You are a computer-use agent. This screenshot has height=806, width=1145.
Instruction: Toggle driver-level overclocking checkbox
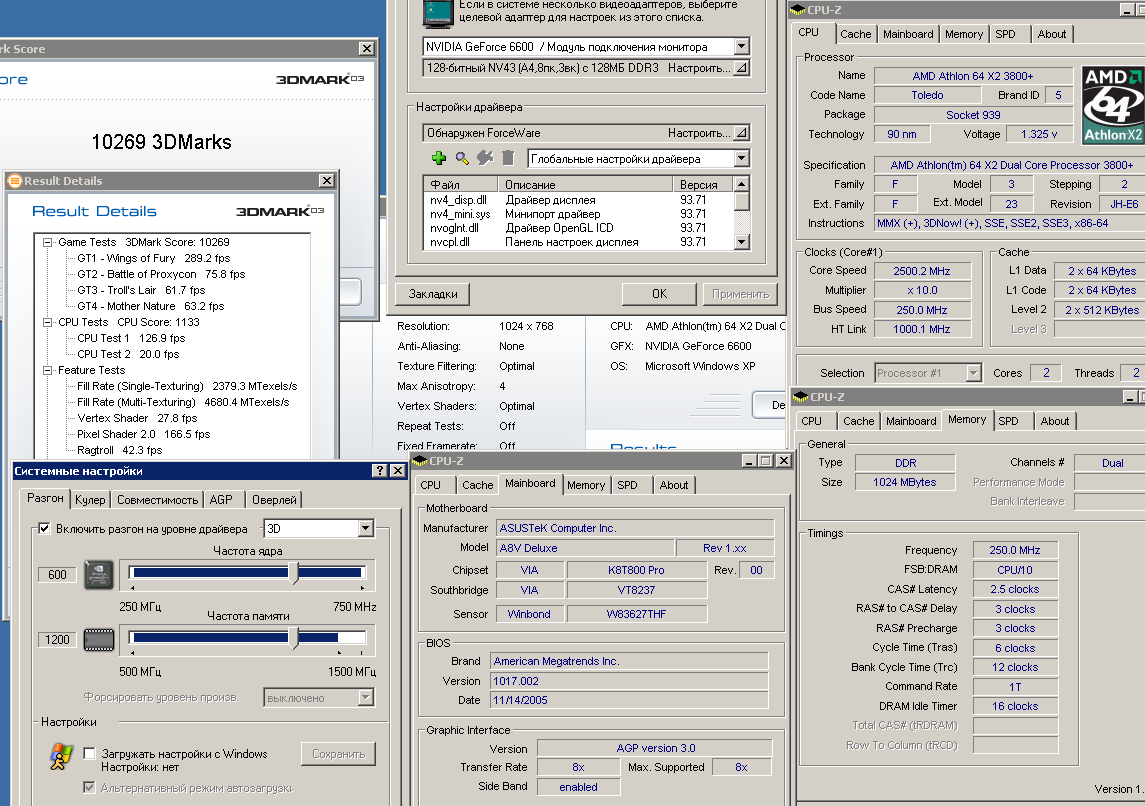tap(45, 528)
